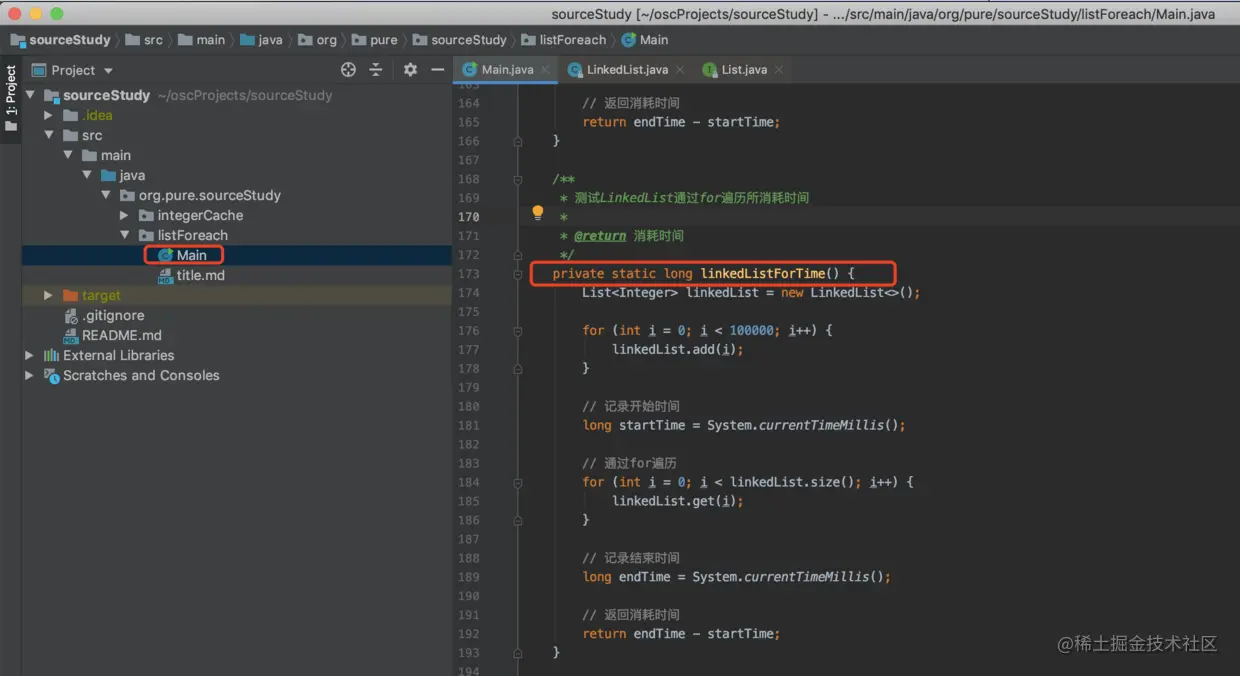Screen dimensions: 1240x676
Task: Click the Javadoc fold marker at line 168
Action: (518, 179)
